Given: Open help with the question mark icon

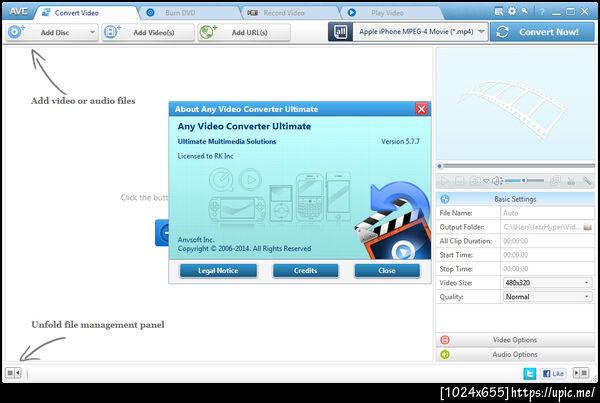Looking at the screenshot, I should (x=541, y=12).
